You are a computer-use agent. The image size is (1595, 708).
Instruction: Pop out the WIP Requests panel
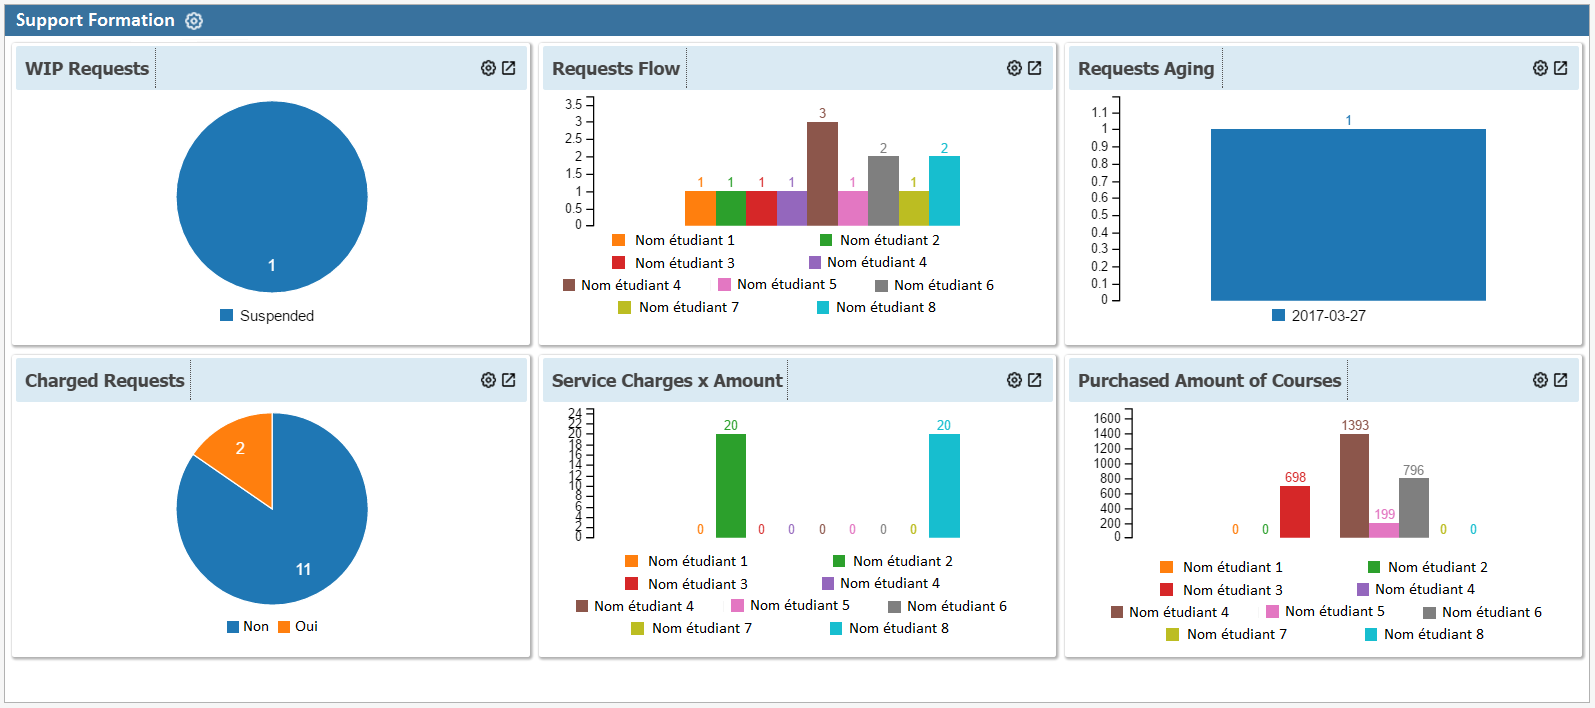pyautogui.click(x=509, y=68)
